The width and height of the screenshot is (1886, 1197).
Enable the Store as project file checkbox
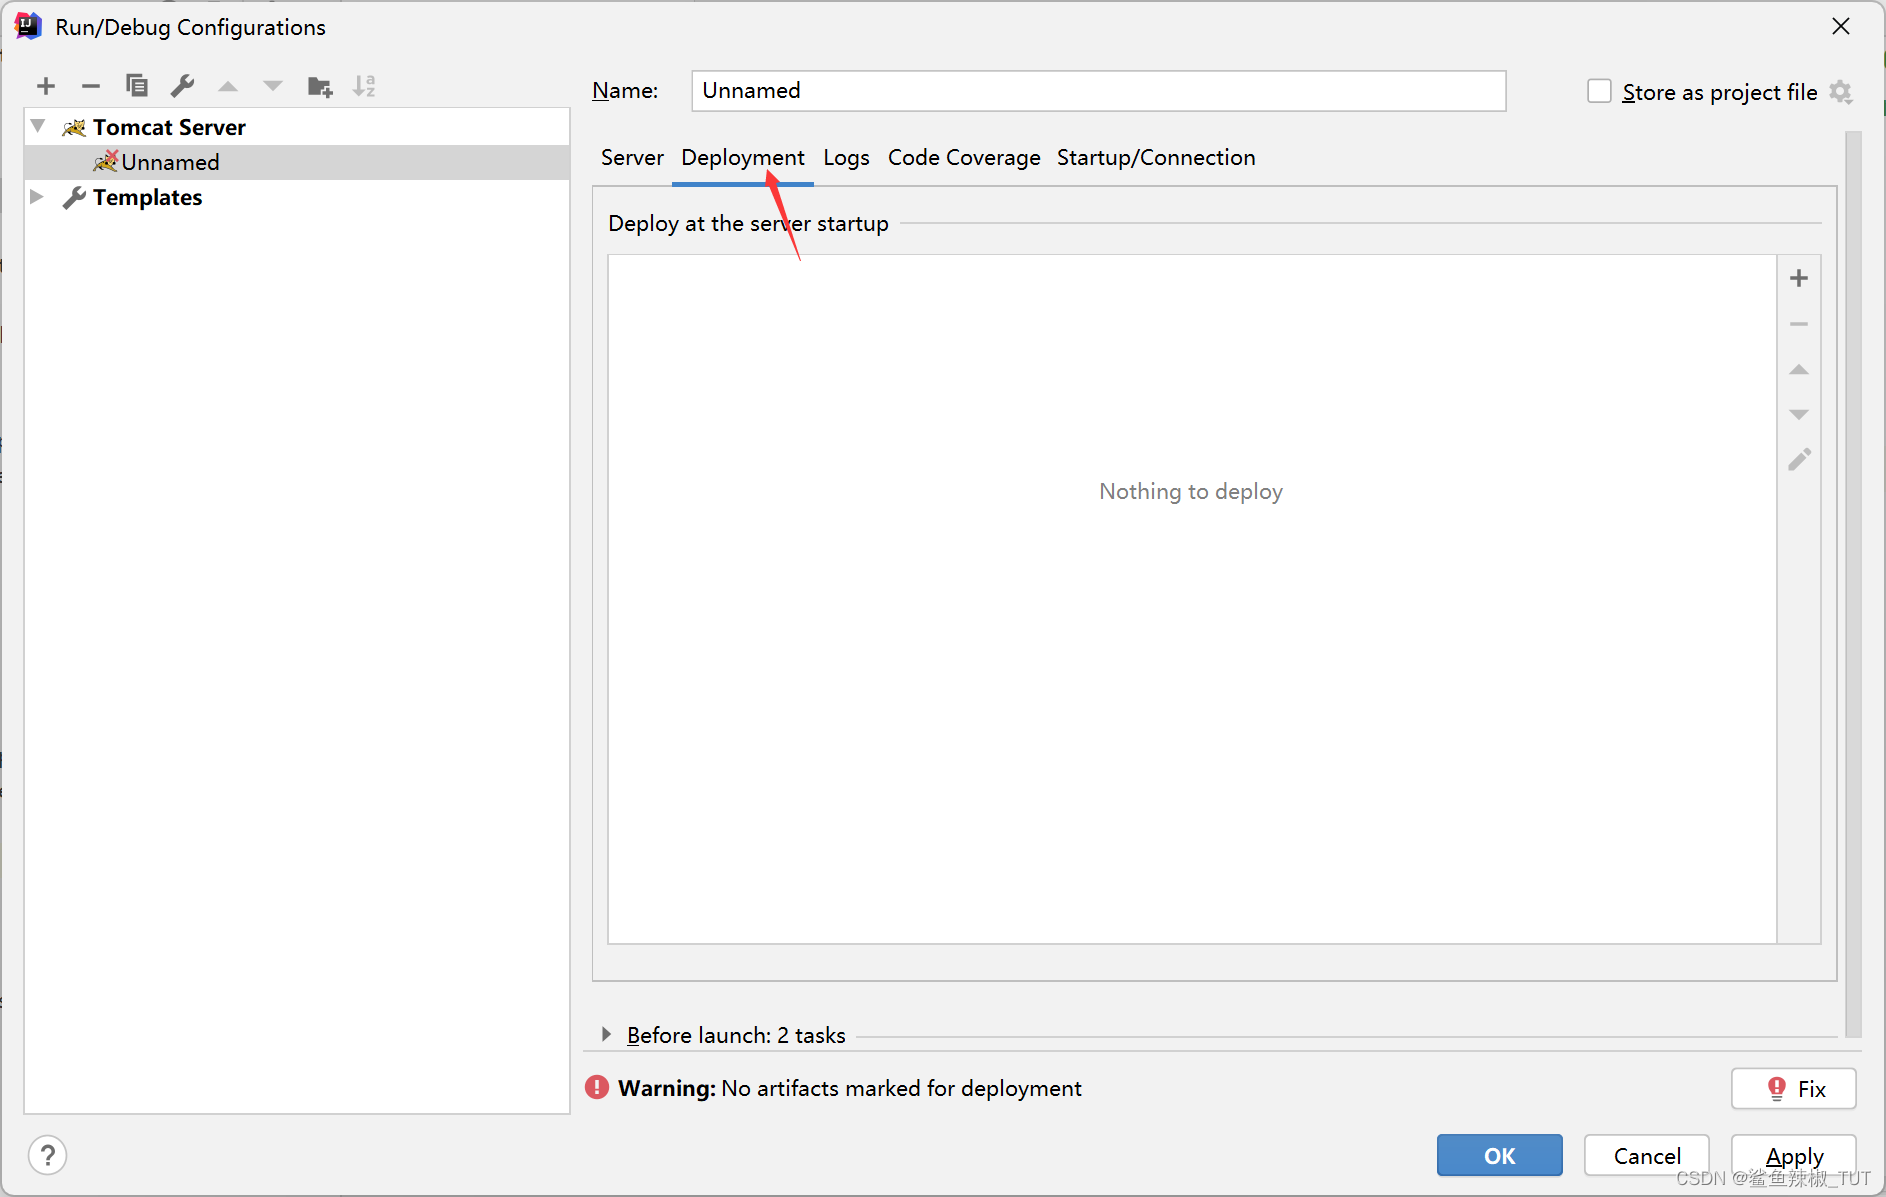(1600, 91)
